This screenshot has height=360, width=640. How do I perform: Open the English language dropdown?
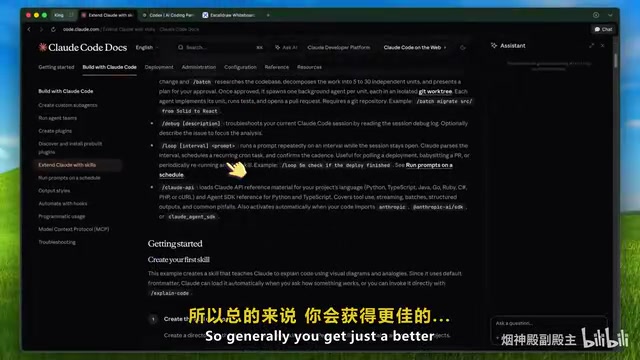click(147, 47)
